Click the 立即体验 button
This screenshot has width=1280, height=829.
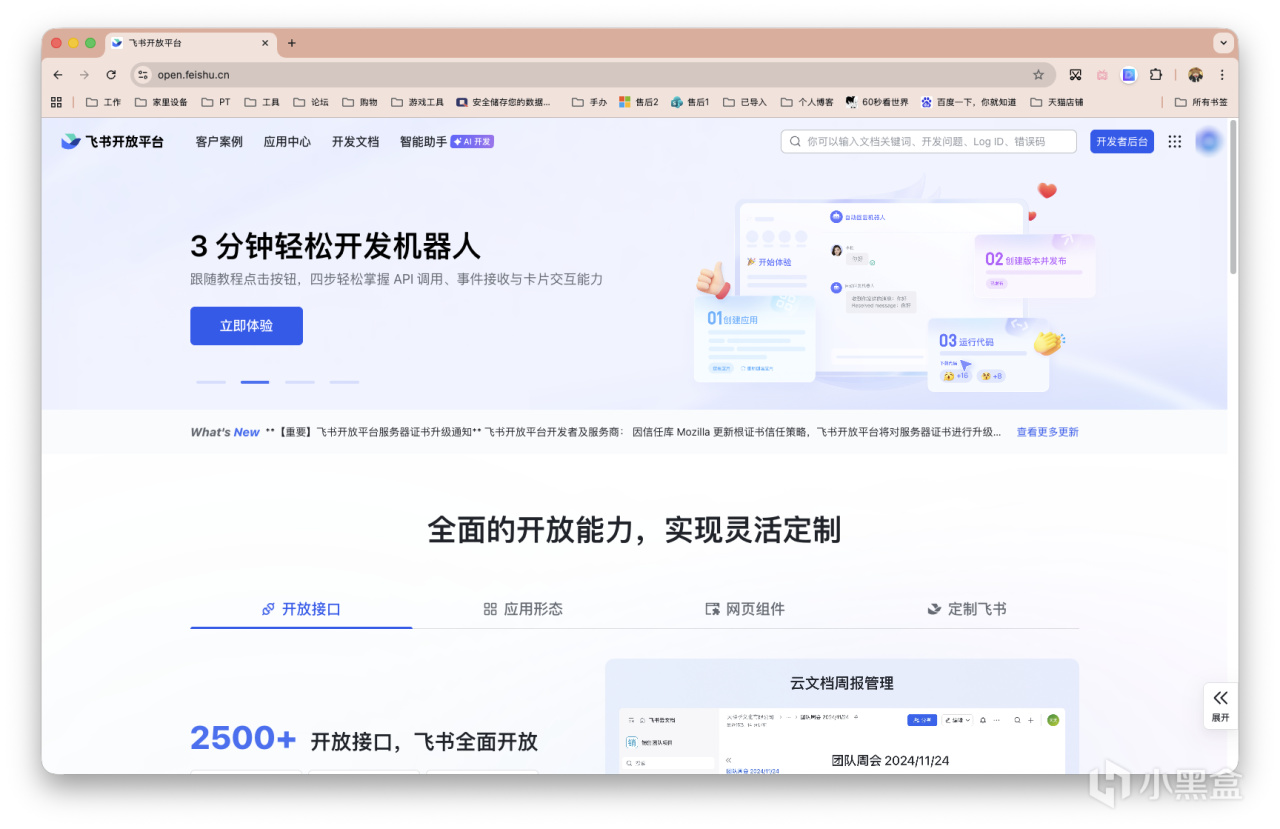[246, 326]
